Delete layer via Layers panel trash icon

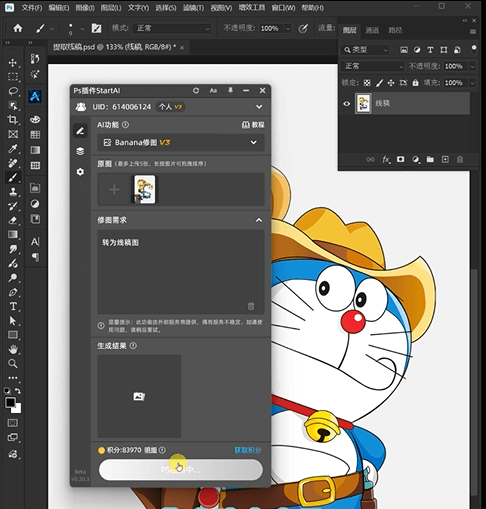460,160
